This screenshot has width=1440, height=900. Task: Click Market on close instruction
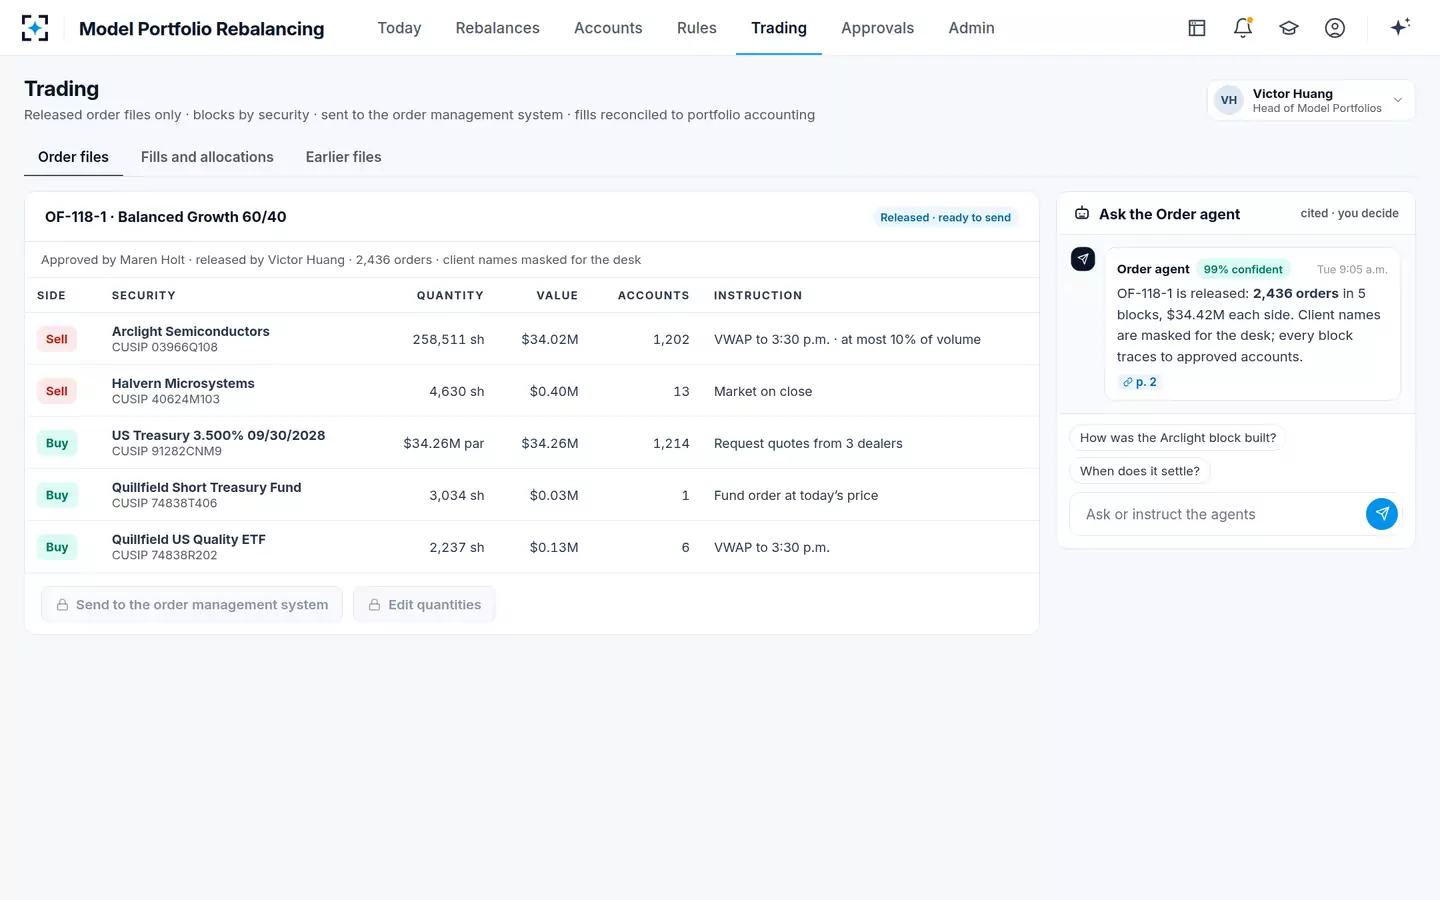[x=763, y=391]
